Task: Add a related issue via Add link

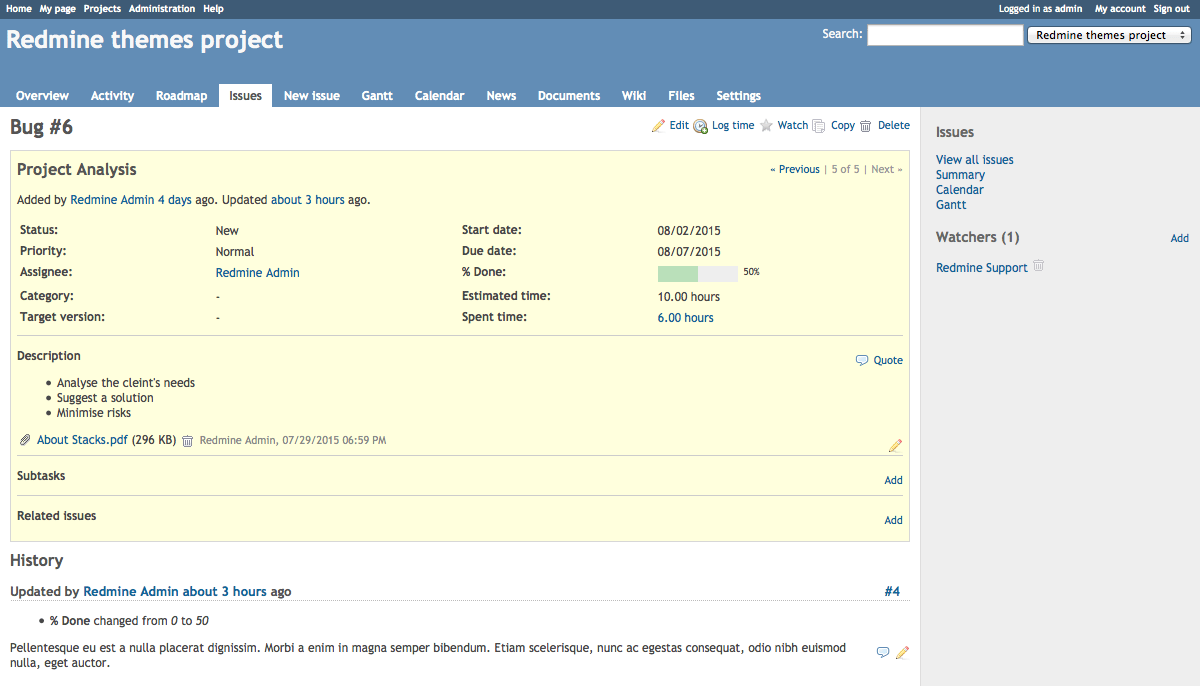Action: [x=894, y=521]
